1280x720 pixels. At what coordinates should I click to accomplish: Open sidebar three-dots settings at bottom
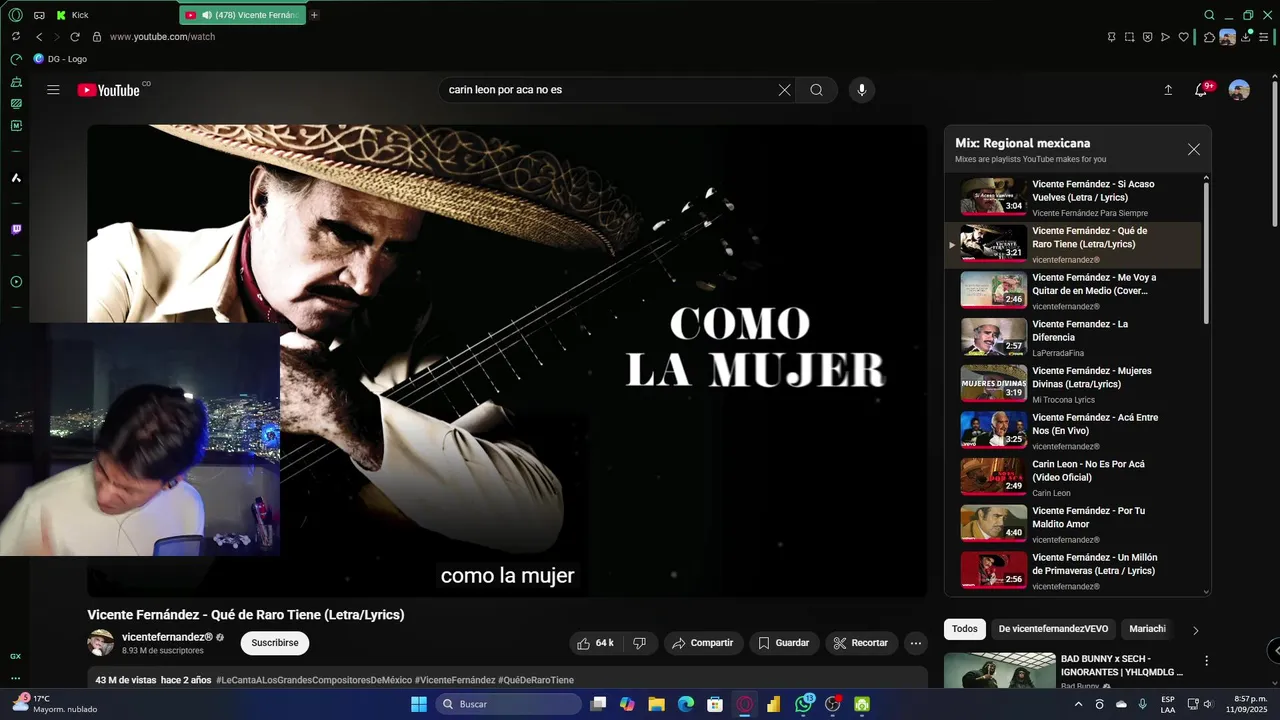(16, 678)
